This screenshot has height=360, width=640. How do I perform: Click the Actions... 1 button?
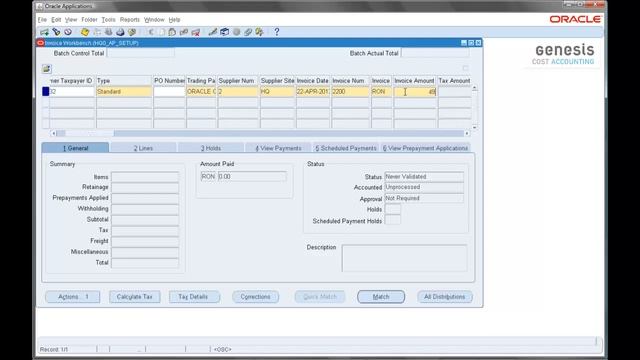[x=73, y=297]
